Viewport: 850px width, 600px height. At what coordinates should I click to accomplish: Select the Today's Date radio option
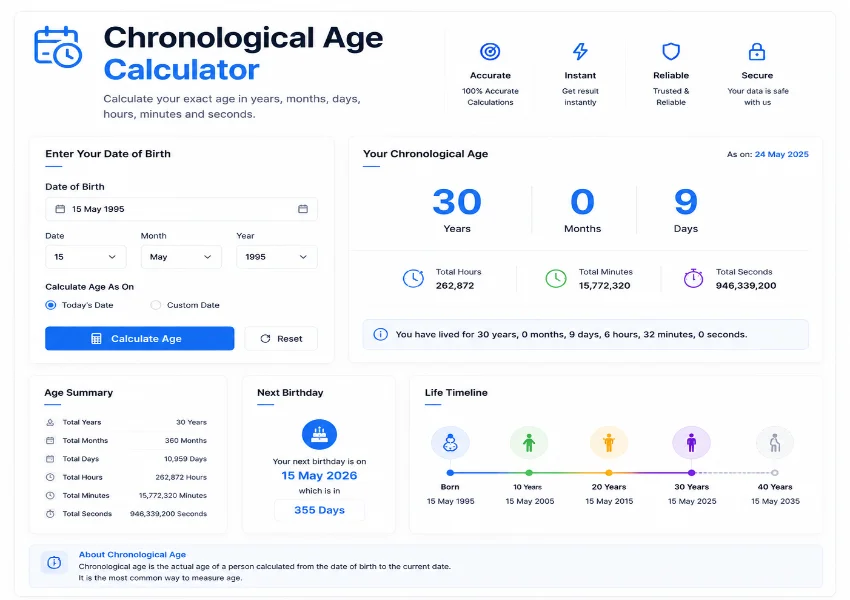coord(50,305)
